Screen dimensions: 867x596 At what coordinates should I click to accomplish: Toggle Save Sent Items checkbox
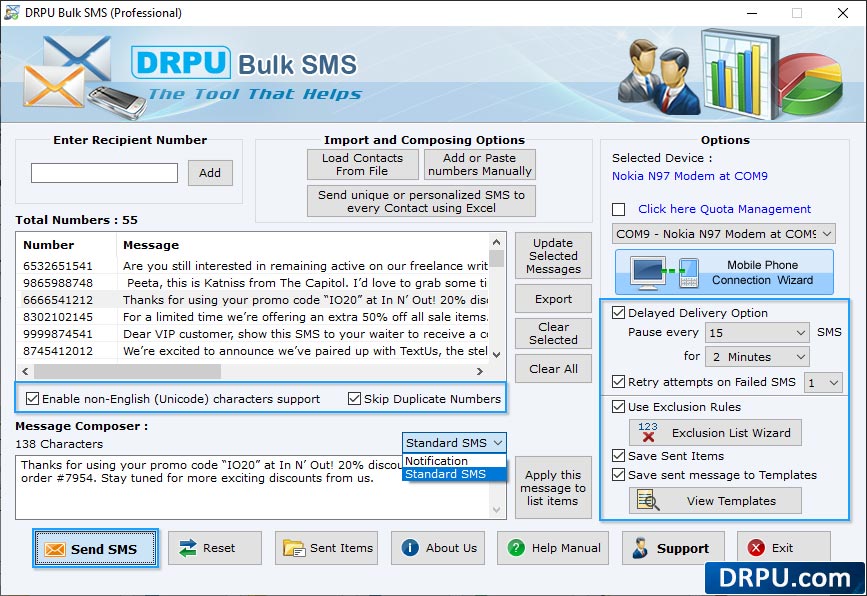click(619, 456)
